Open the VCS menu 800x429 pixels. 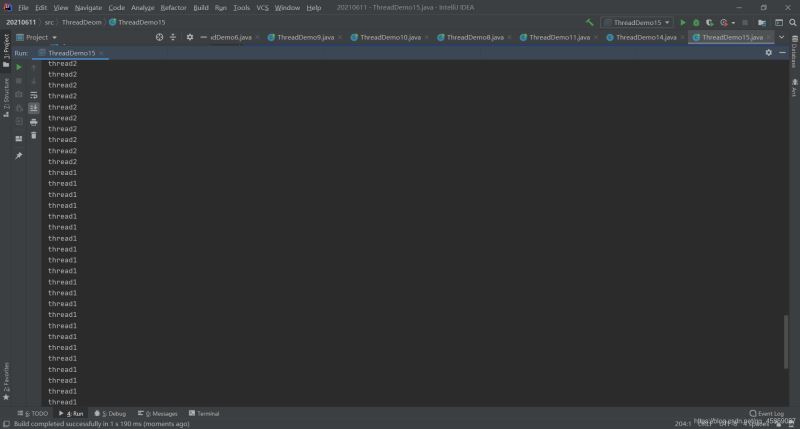point(262,8)
